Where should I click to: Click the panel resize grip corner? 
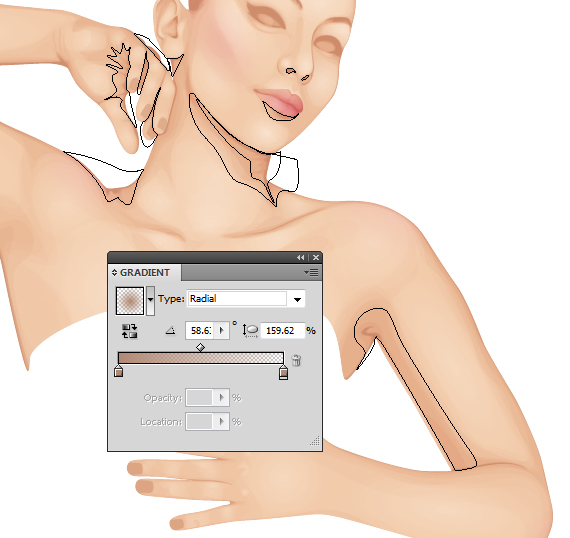315,440
